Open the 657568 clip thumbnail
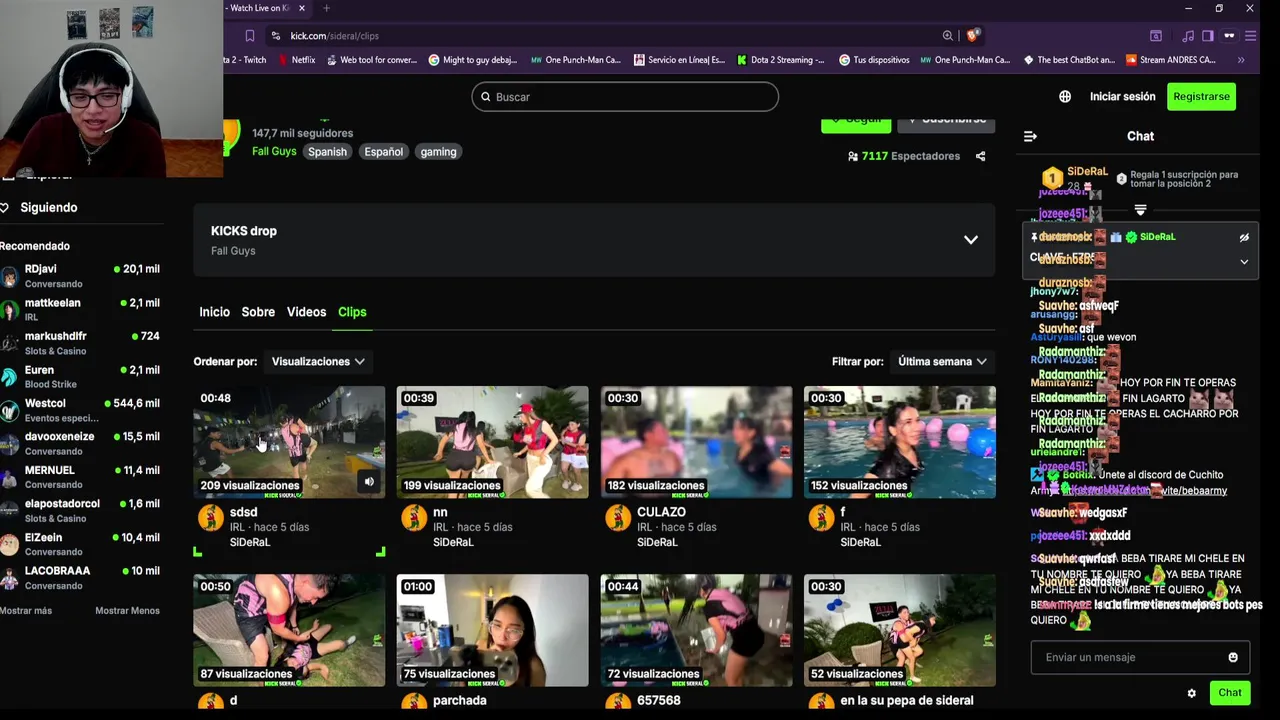1280x720 pixels. (x=696, y=630)
